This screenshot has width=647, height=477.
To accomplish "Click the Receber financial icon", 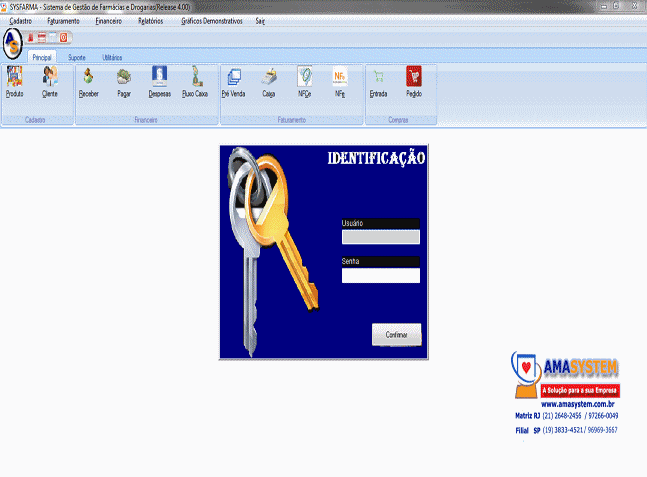I will (88, 79).
